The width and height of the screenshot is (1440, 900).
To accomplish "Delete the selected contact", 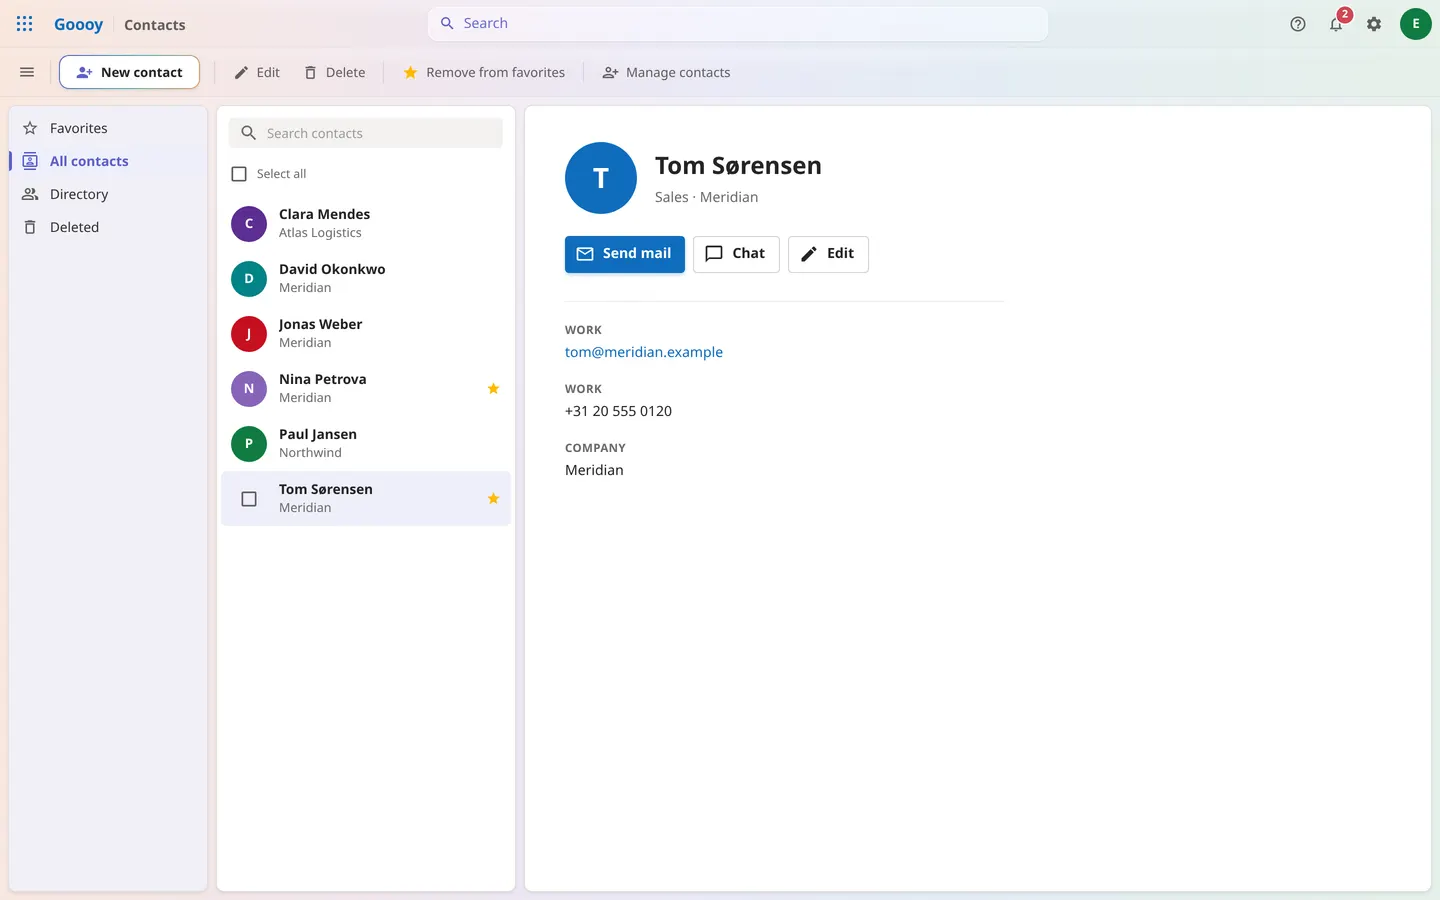I will tap(335, 72).
